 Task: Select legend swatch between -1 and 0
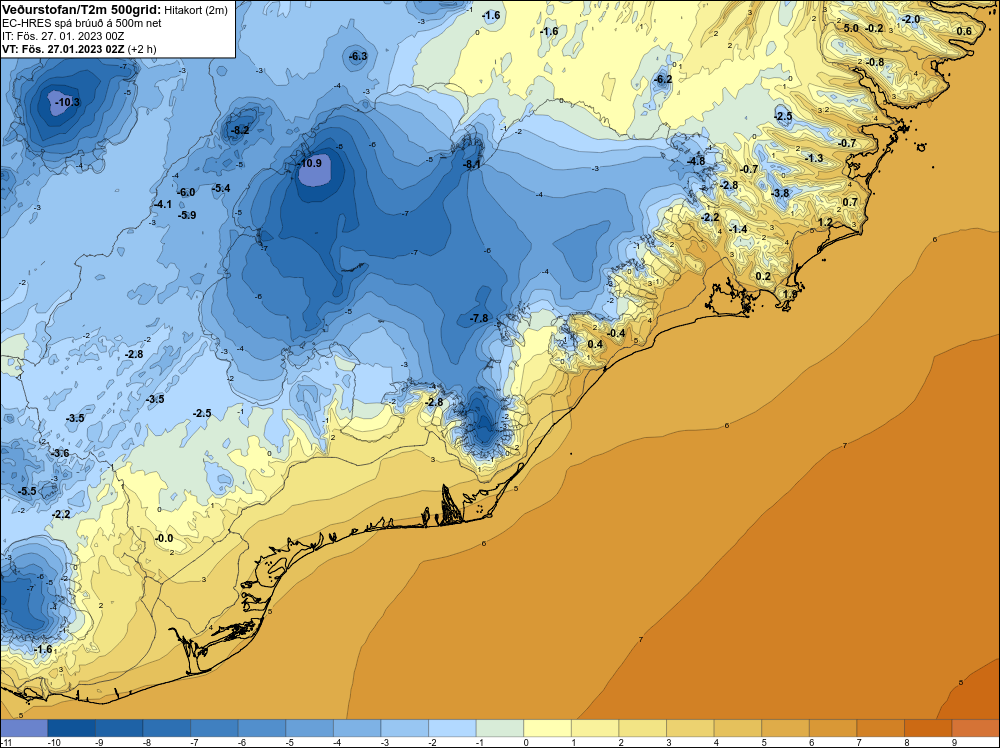[x=500, y=728]
